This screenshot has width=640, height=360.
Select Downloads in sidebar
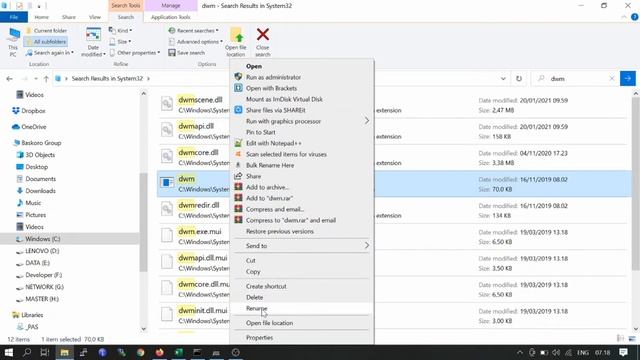[36, 191]
